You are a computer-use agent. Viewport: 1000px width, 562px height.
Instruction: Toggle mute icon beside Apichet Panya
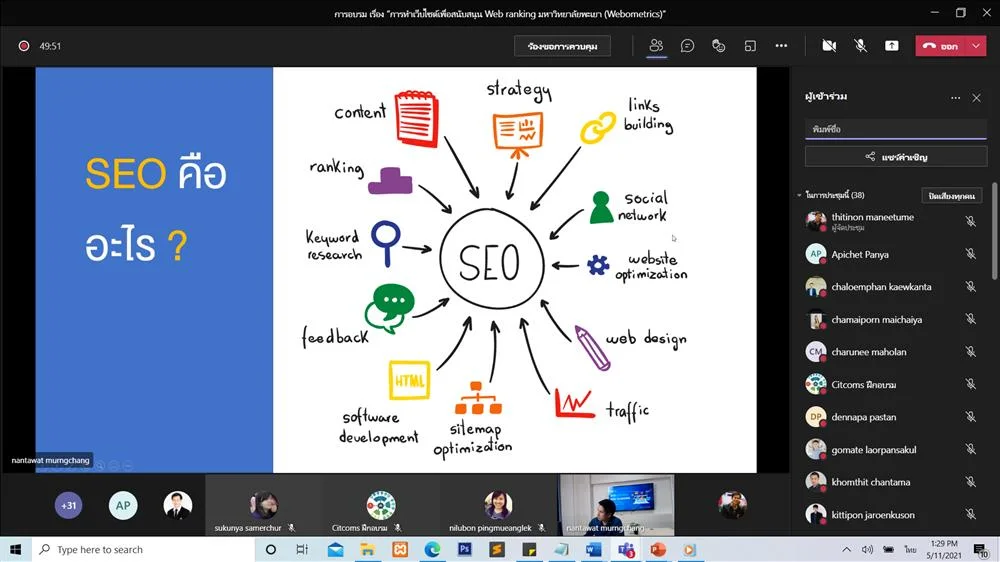(x=971, y=254)
